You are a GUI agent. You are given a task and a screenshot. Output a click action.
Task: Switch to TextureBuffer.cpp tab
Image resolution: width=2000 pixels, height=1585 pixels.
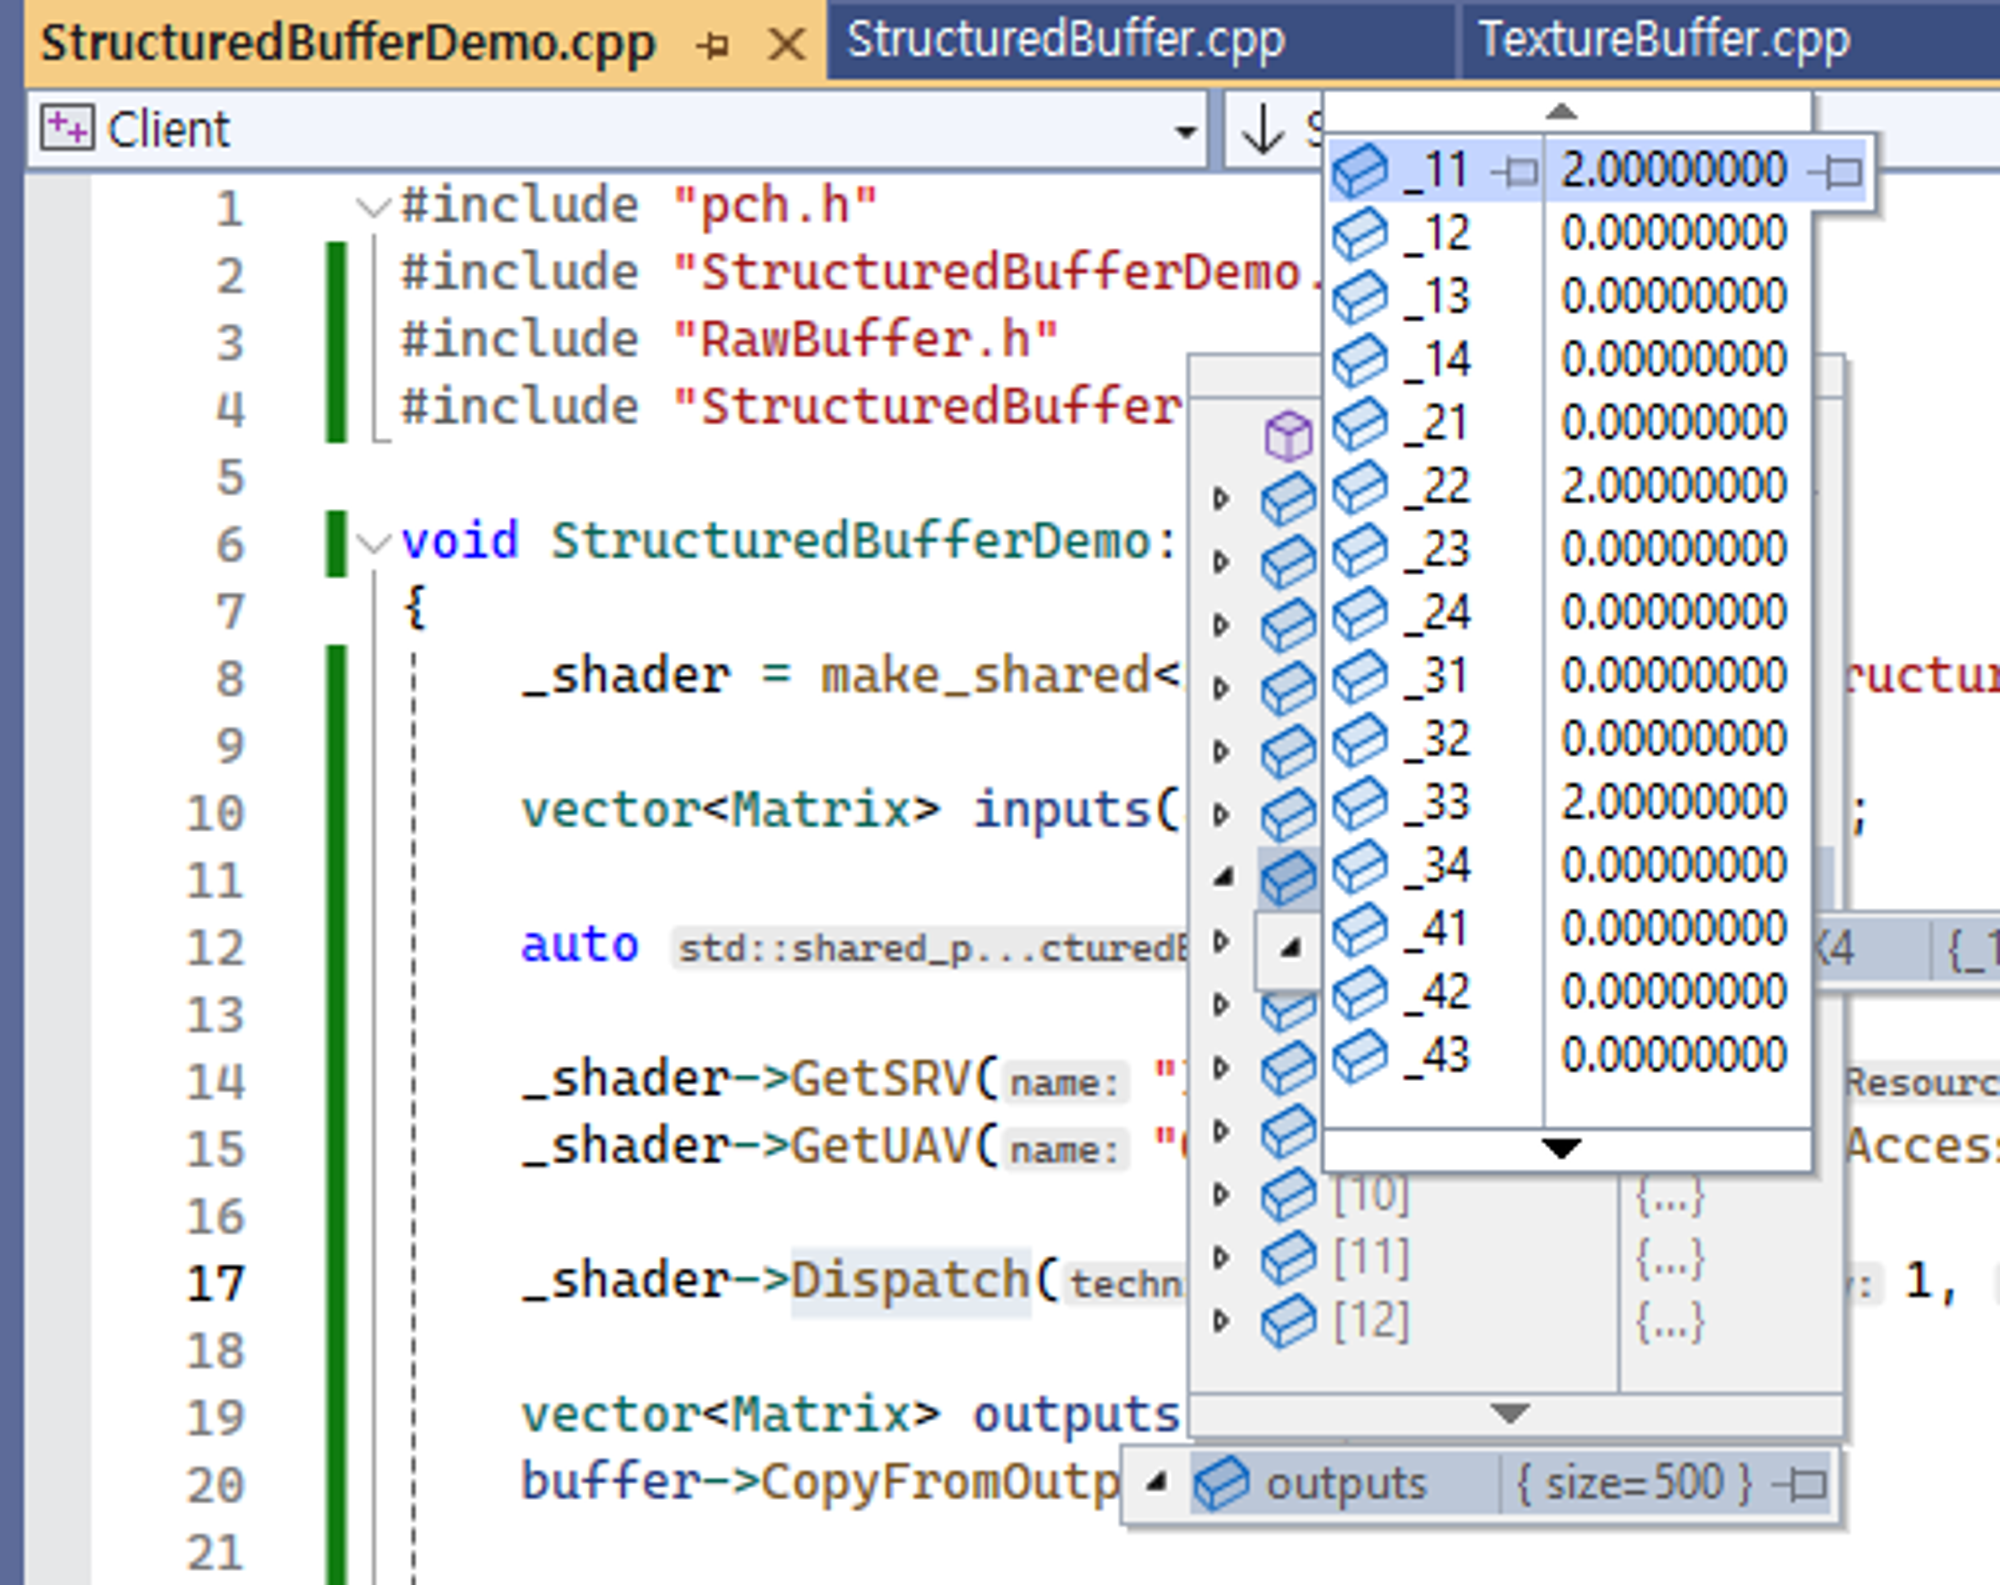(1664, 41)
